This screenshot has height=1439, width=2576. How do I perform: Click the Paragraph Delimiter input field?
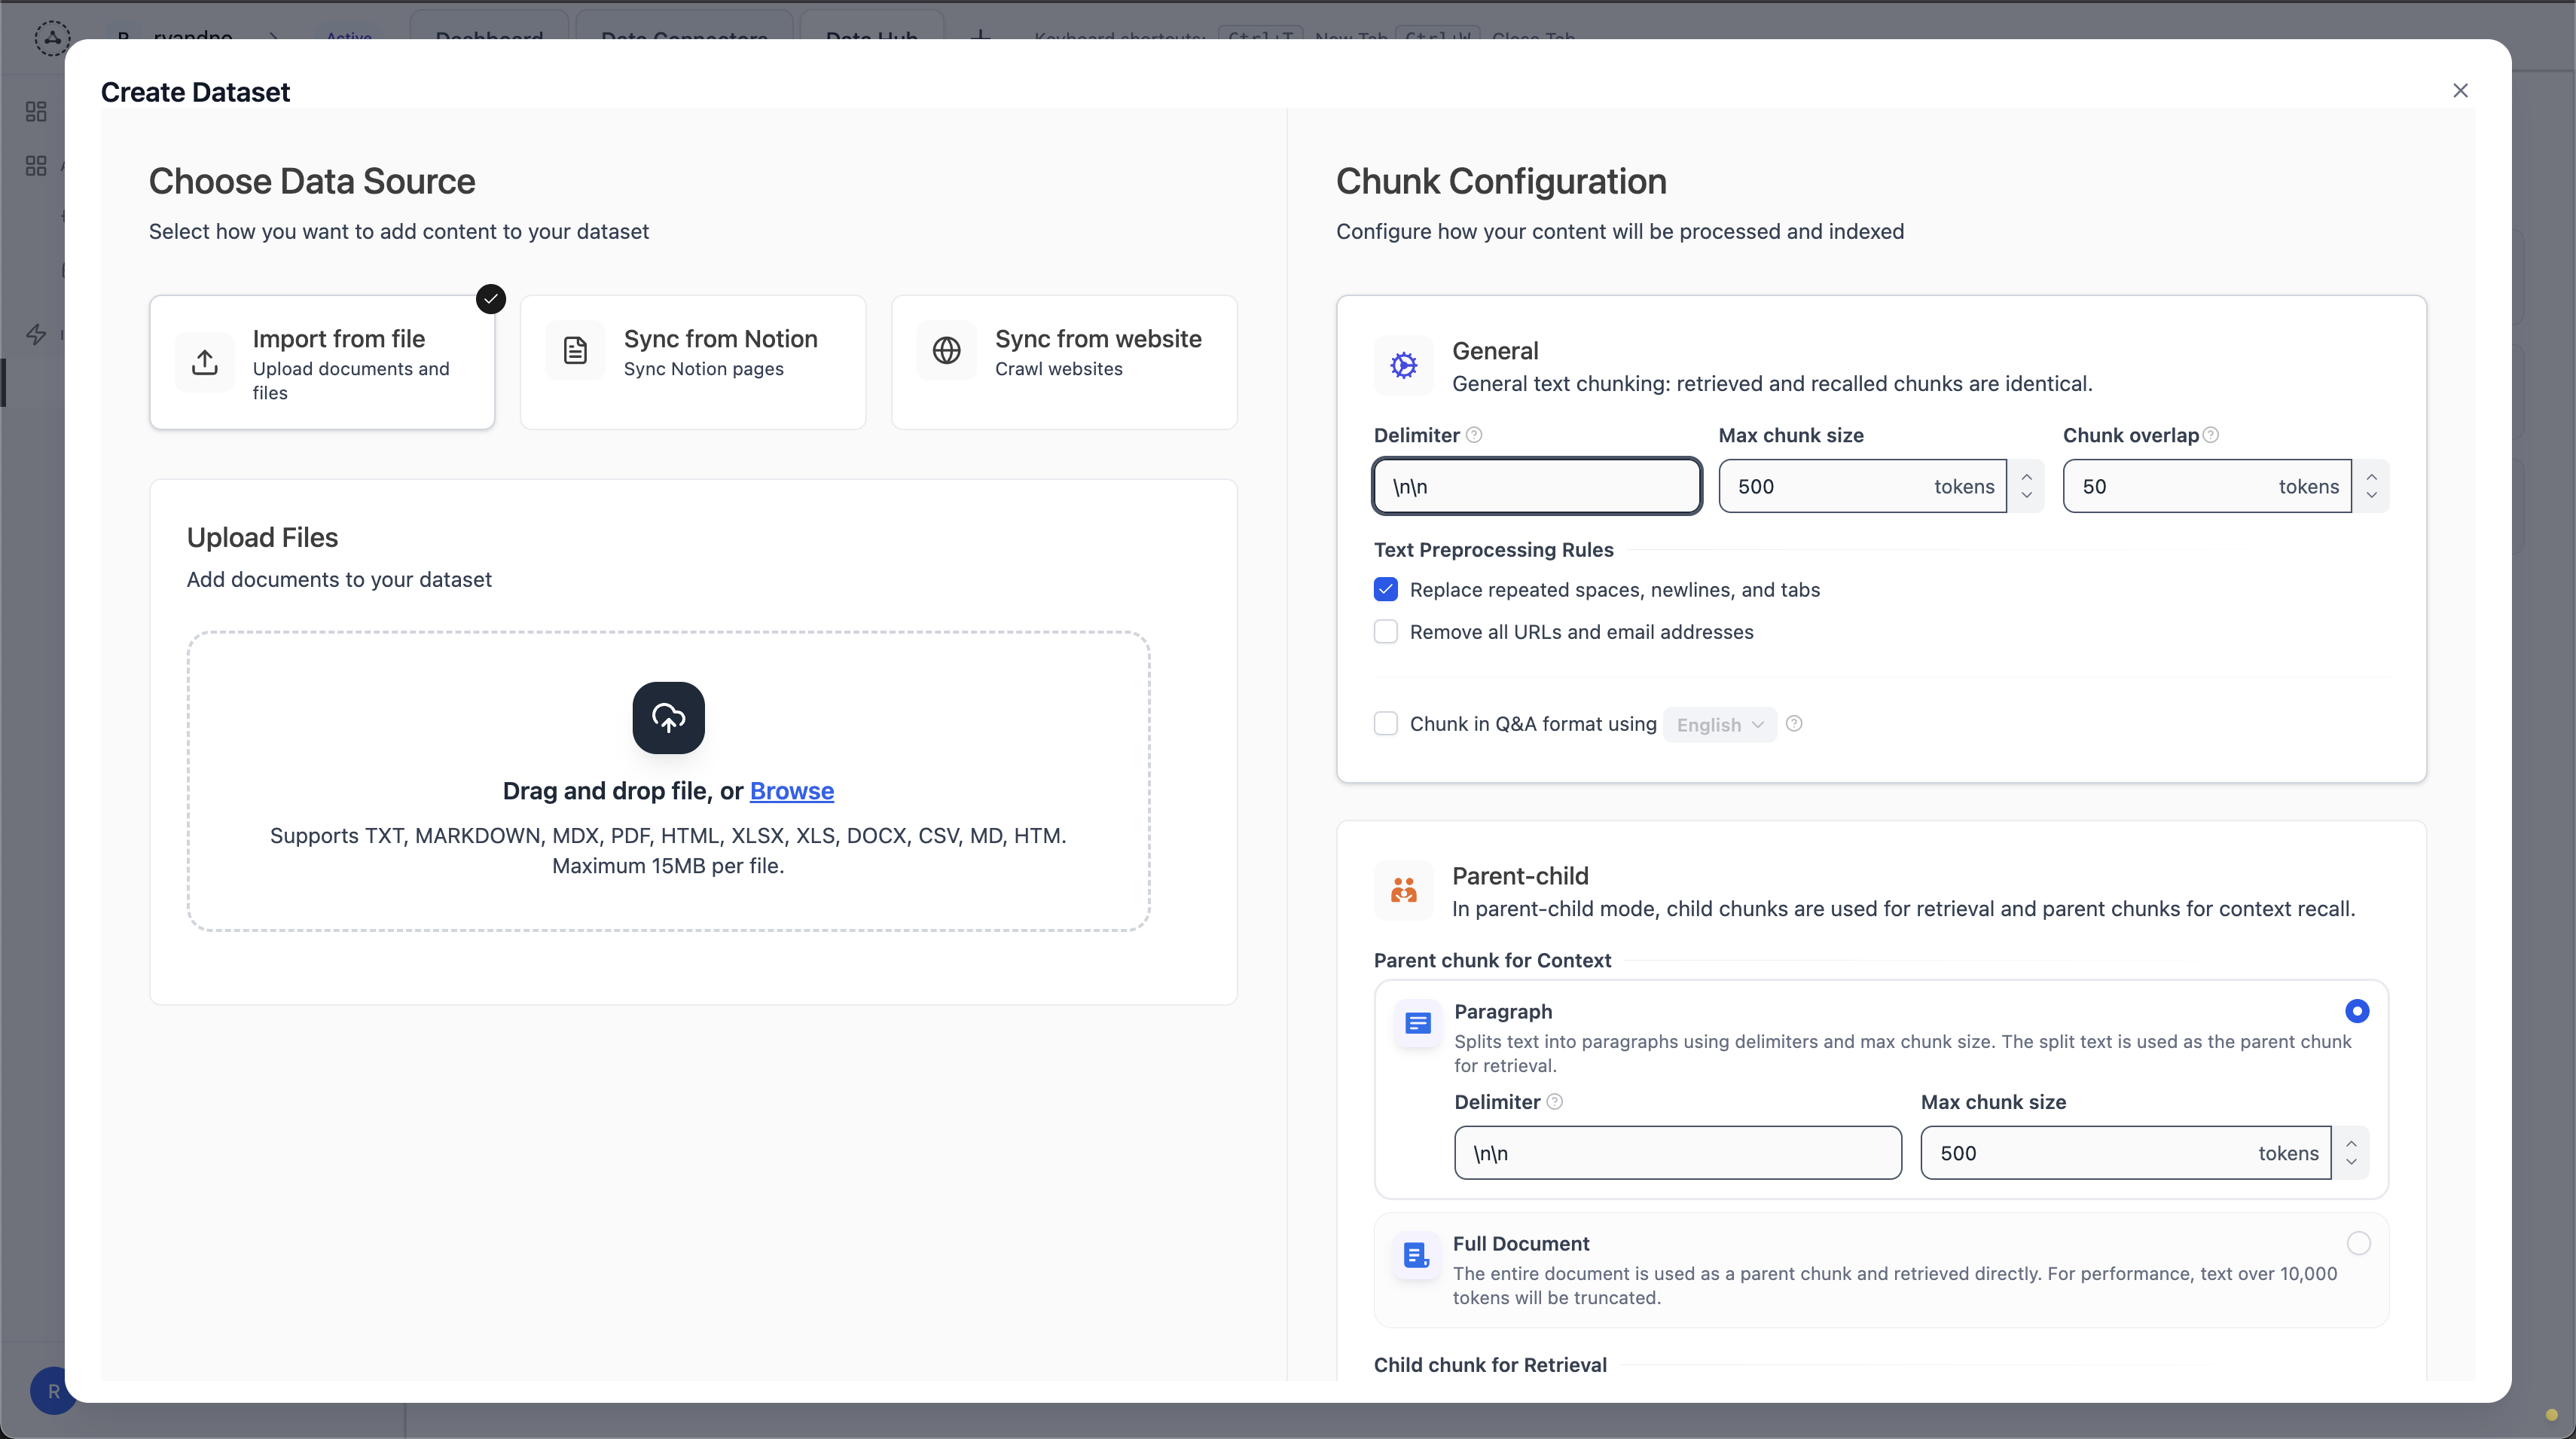tap(1677, 1152)
